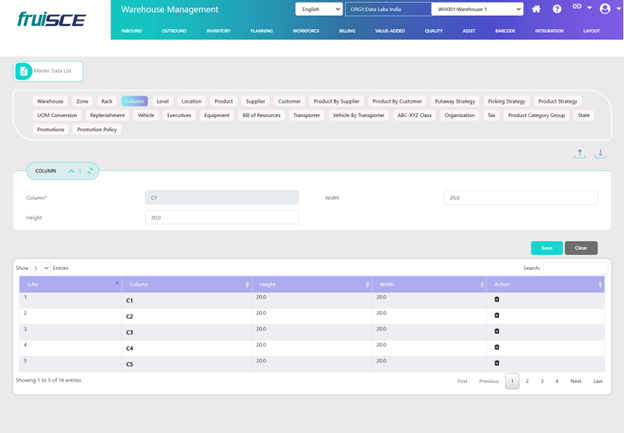Open the ASSET menu
The height and width of the screenshot is (433, 624).
469,31
